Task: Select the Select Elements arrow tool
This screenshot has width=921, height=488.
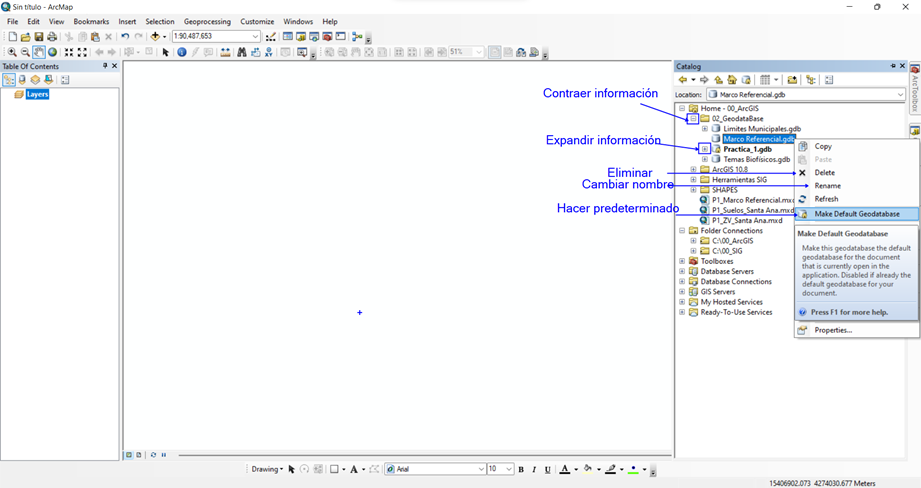Action: tap(166, 52)
